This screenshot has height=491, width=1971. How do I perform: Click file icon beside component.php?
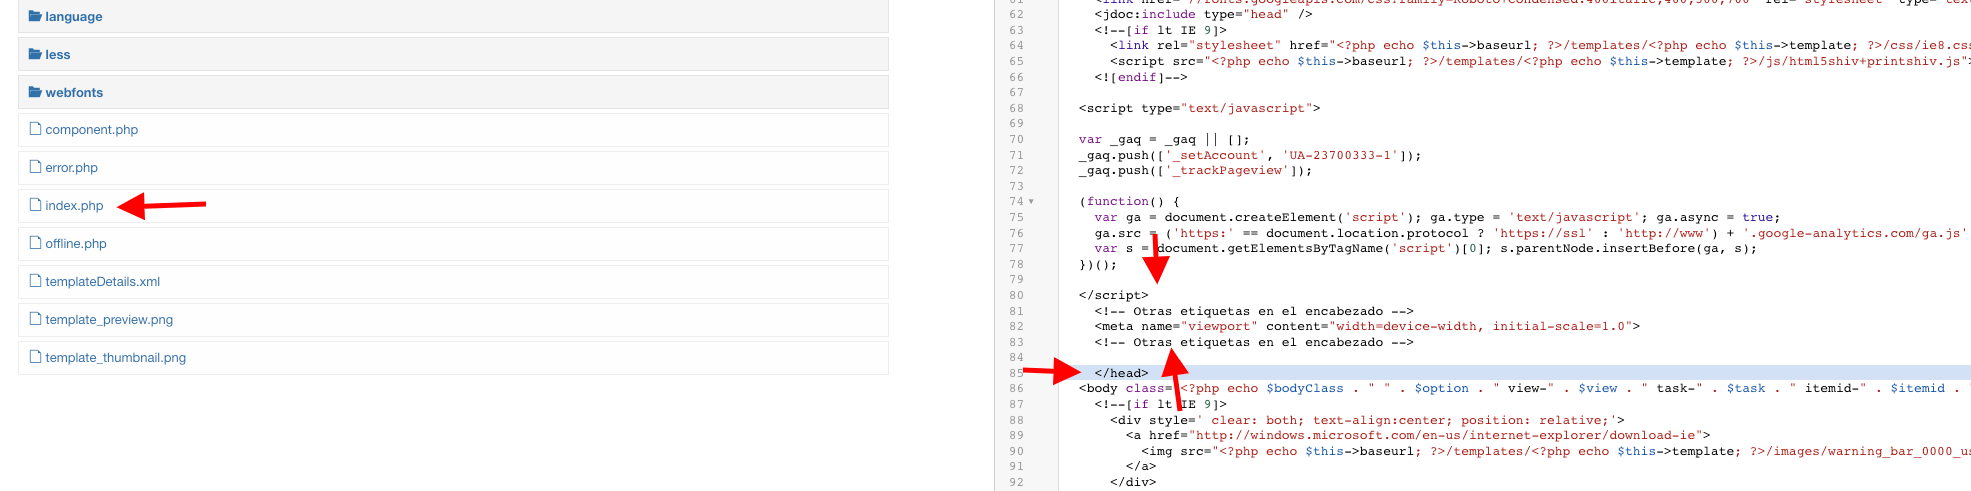point(35,129)
